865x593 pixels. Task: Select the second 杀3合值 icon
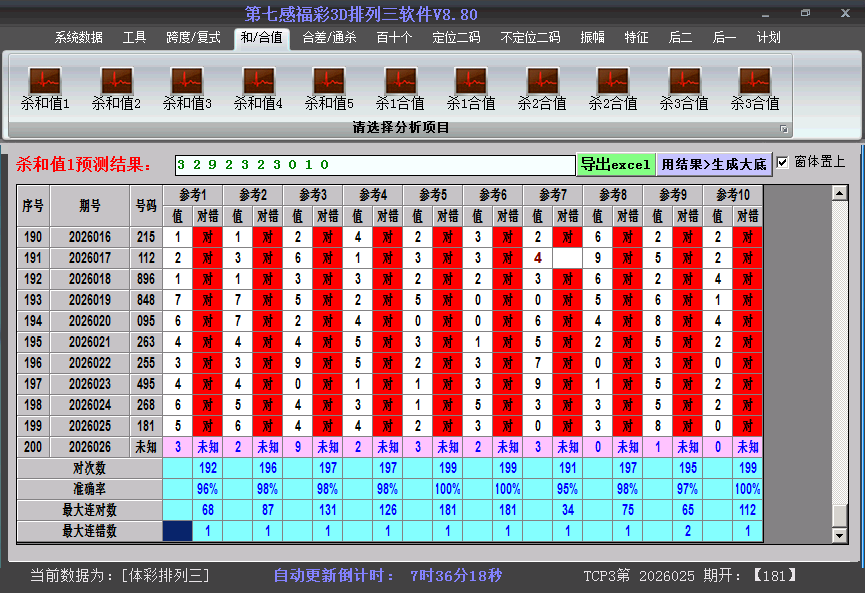tap(755, 85)
